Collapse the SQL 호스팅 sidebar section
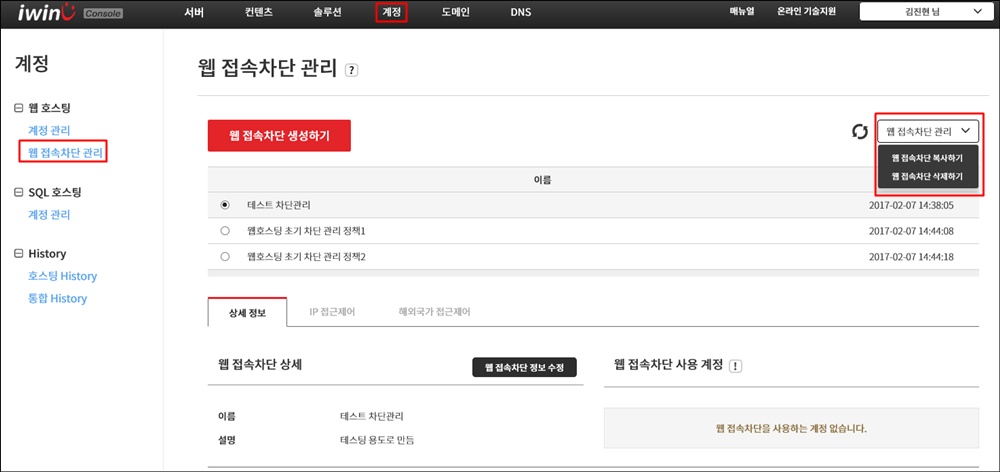 click(x=18, y=192)
